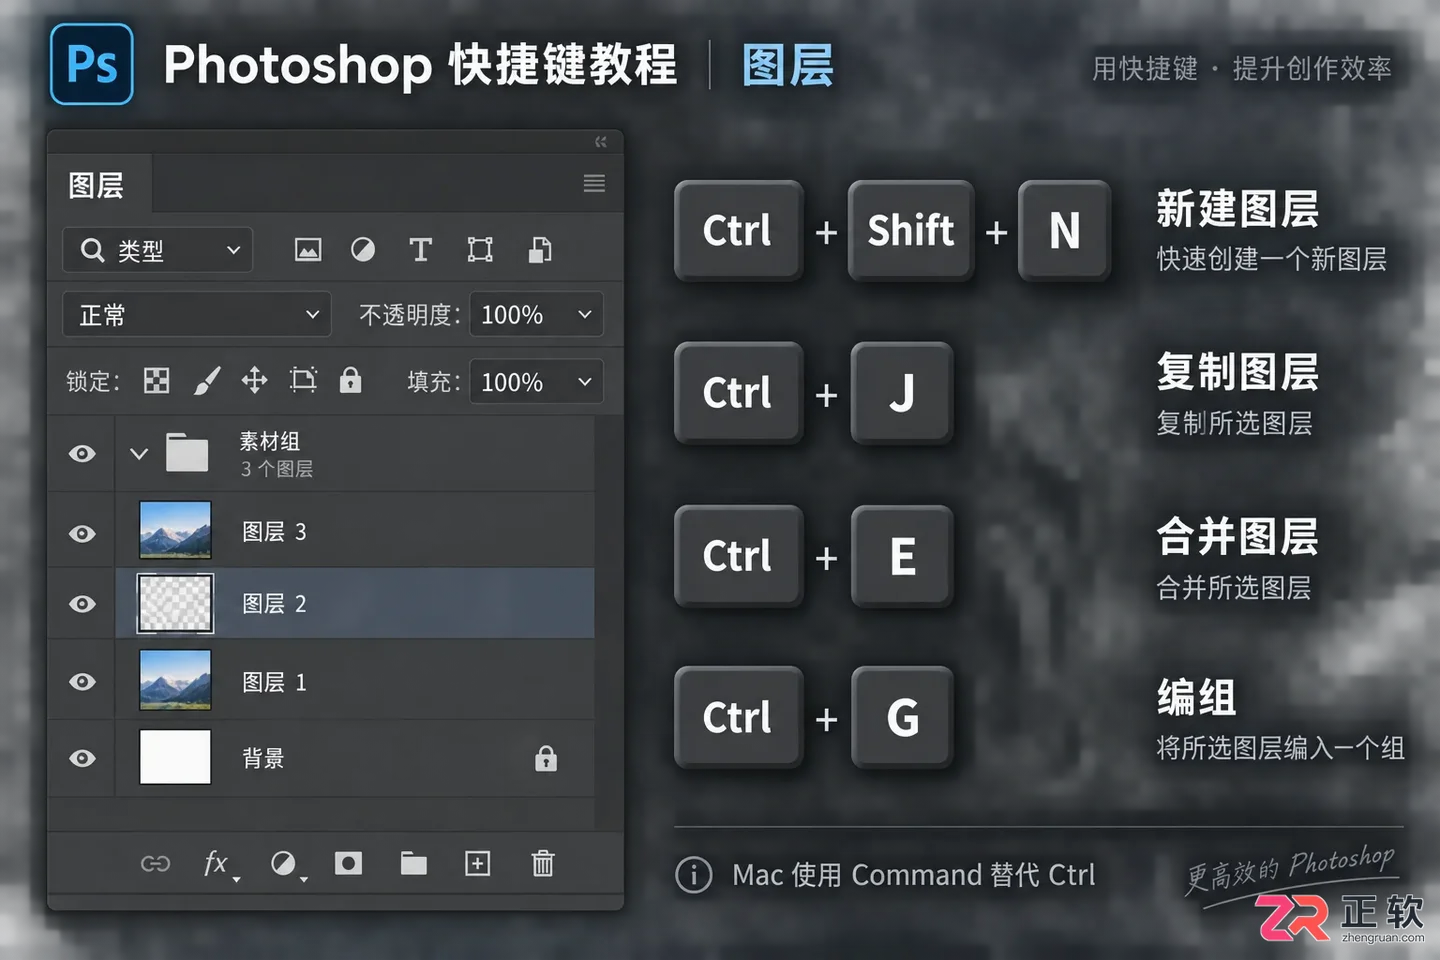This screenshot has width=1440, height=960.
Task: Click the G key
Action: click(901, 717)
